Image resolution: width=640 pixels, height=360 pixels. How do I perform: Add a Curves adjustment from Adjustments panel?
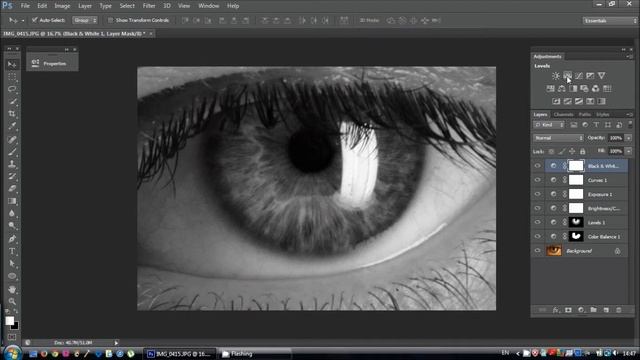pyautogui.click(x=579, y=76)
